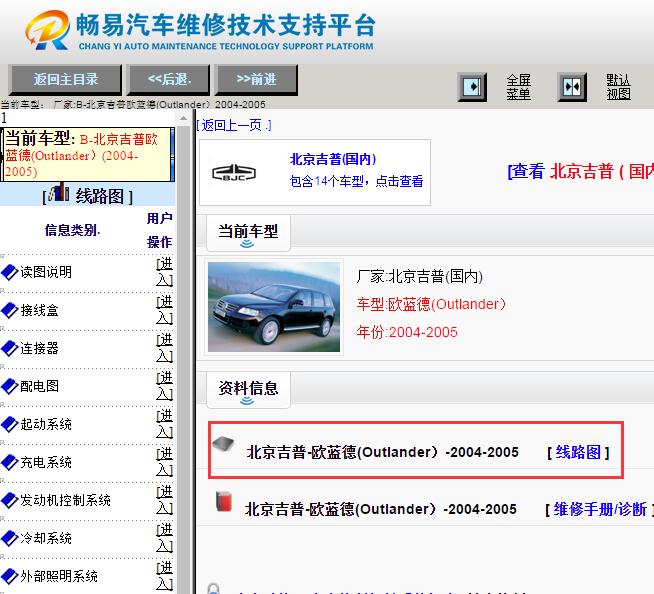Click the Outlander car thumbnail image

[274, 307]
